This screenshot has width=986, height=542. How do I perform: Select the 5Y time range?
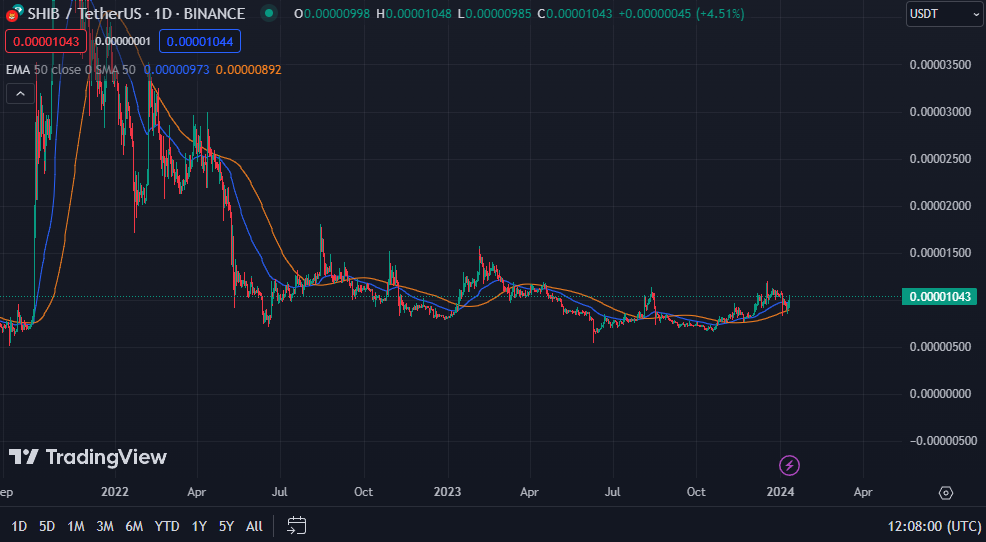tap(226, 526)
